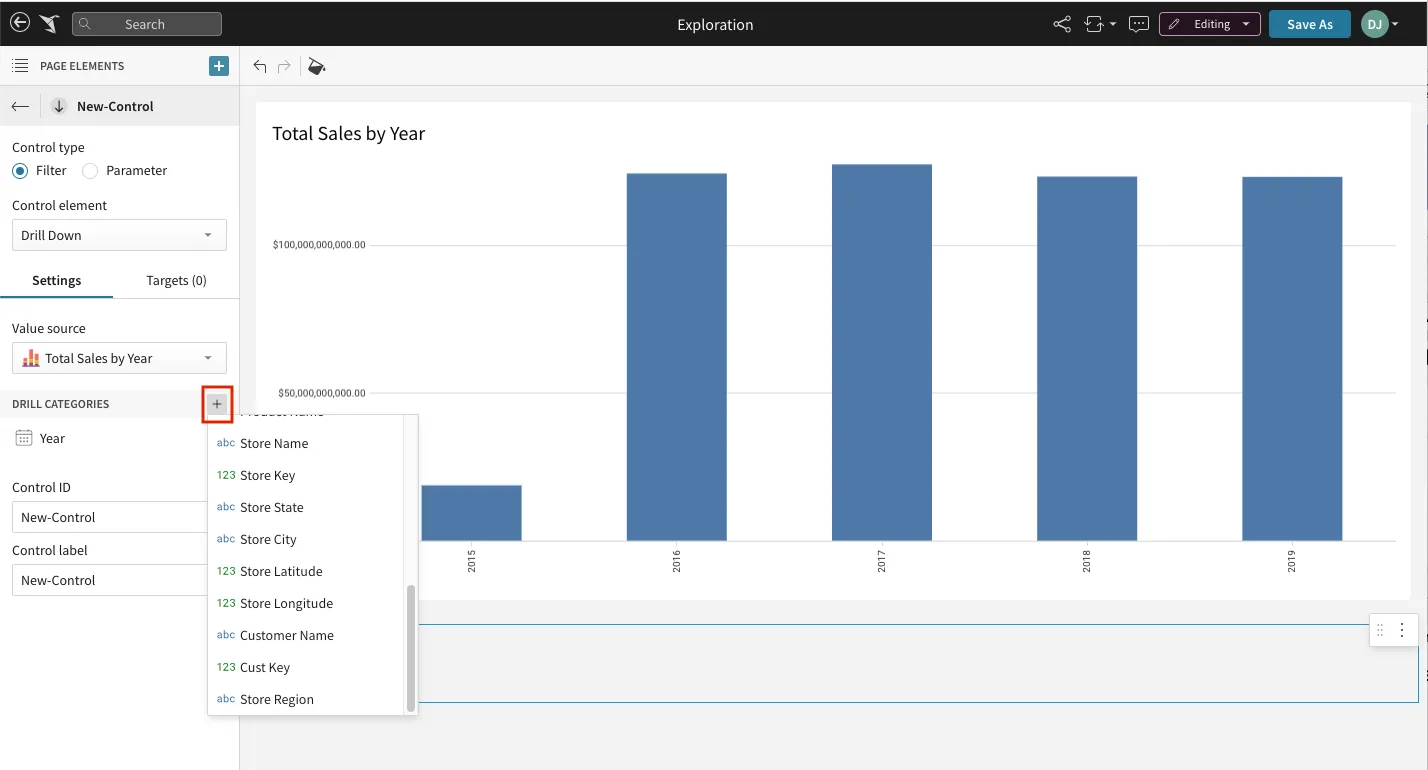Screen dimensions: 1428x770
Task: Click the column list scrollbar
Action: [x=410, y=648]
